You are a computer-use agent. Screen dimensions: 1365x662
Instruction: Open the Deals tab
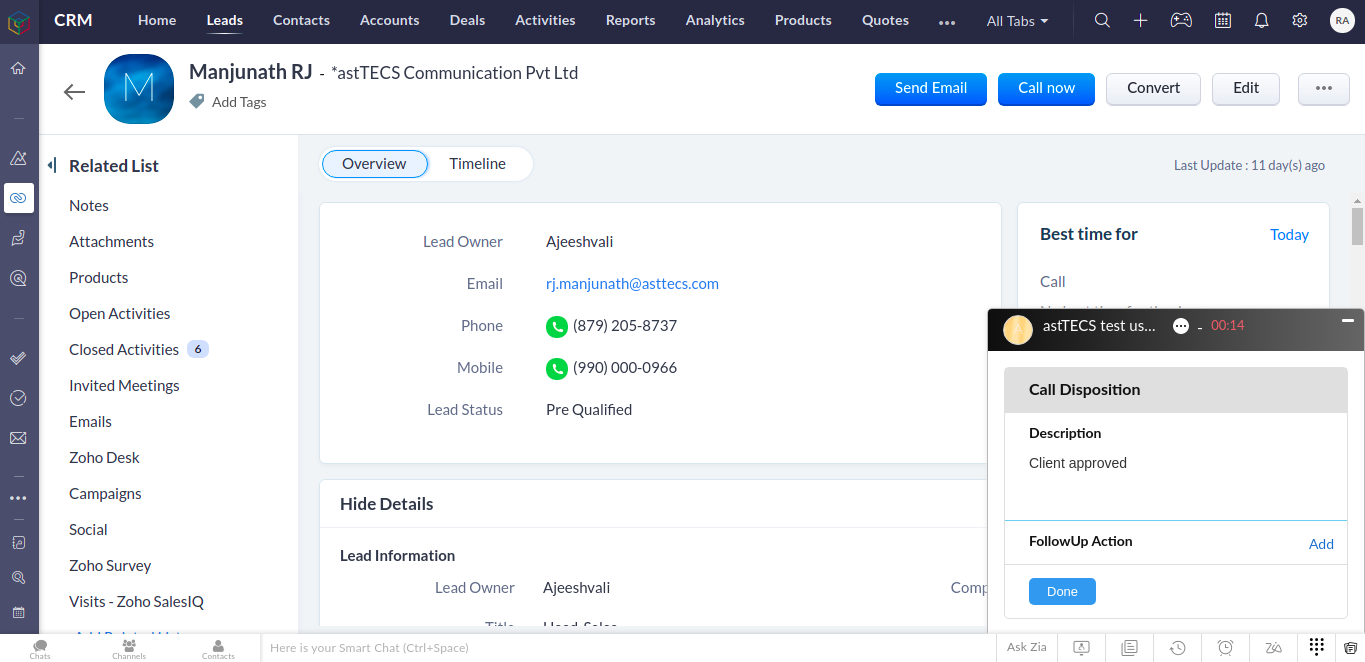pyautogui.click(x=467, y=20)
